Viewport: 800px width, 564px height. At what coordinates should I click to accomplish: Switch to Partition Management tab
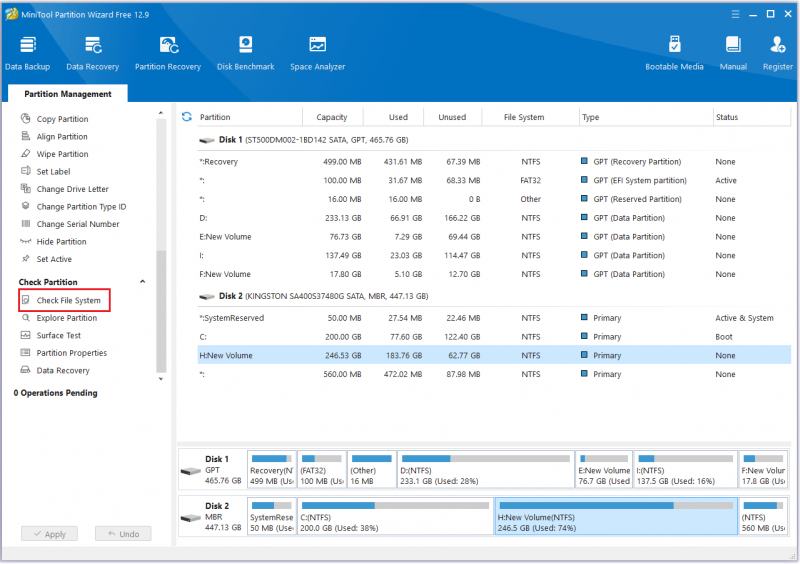68,94
